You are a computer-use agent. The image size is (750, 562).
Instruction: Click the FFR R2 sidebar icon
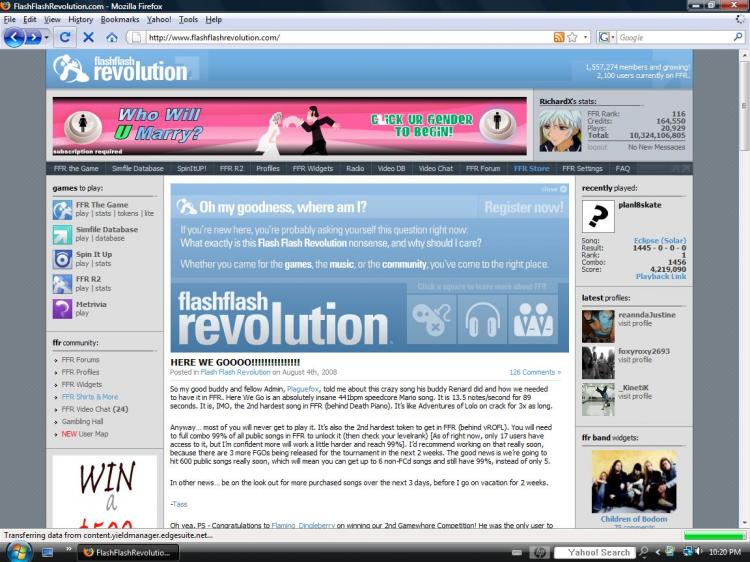click(62, 284)
